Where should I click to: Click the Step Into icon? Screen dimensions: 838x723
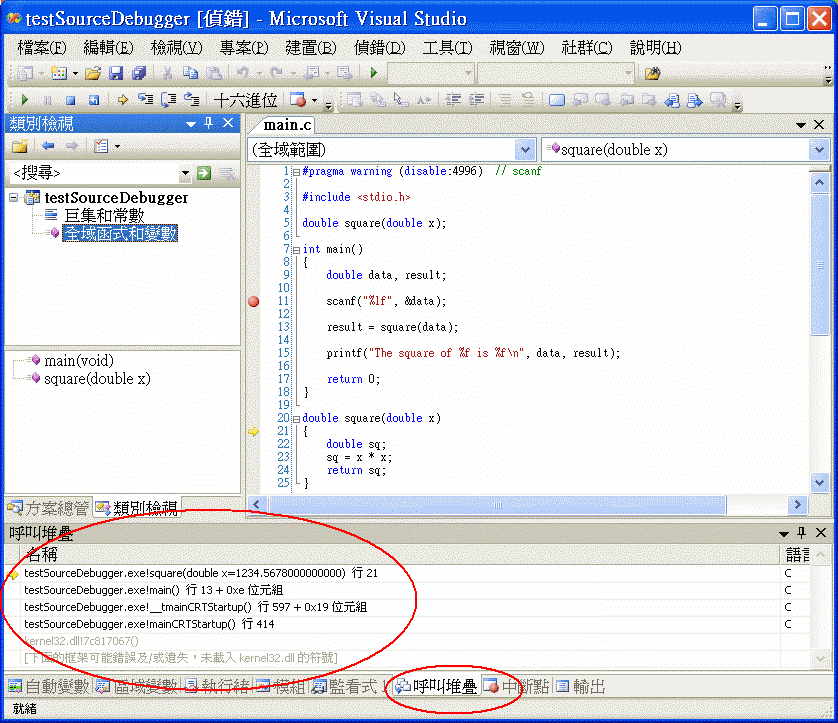(145, 99)
